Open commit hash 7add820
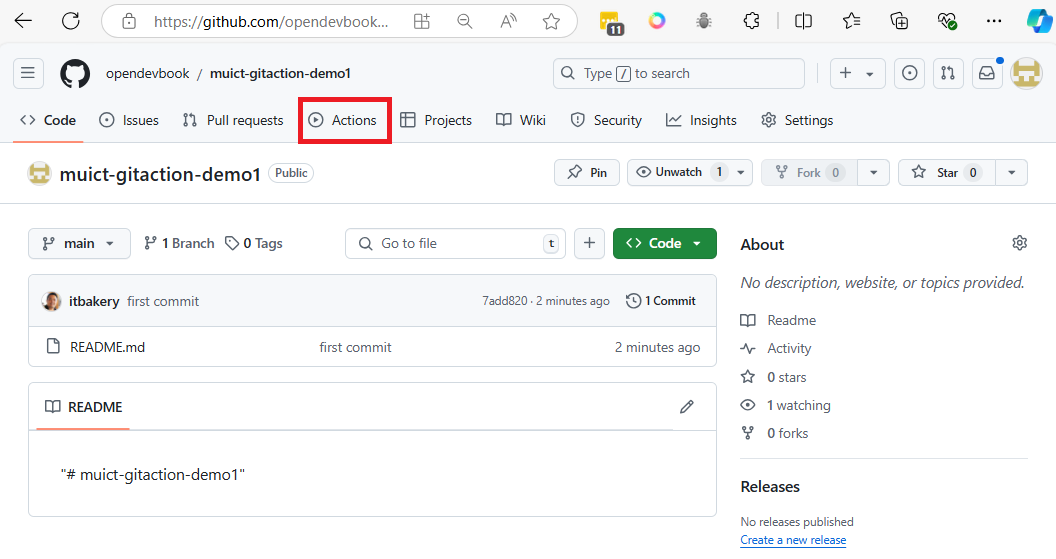The height and width of the screenshot is (559, 1056). click(504, 301)
